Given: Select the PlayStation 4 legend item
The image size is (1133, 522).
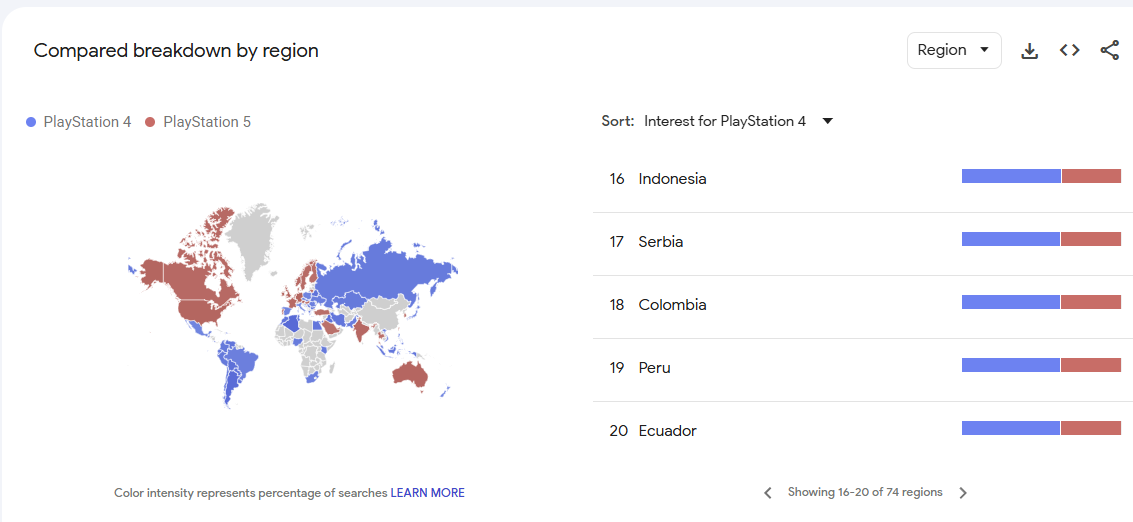Looking at the screenshot, I should 79,122.
